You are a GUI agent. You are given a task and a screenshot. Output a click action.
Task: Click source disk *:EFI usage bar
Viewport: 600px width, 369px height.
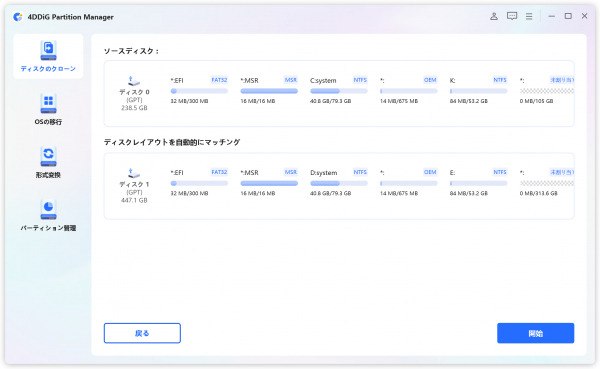(x=199, y=91)
